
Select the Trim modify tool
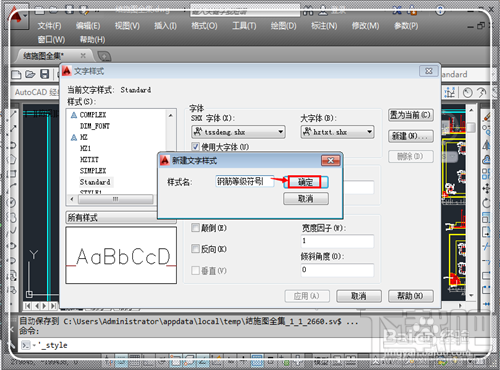[x=486, y=246]
